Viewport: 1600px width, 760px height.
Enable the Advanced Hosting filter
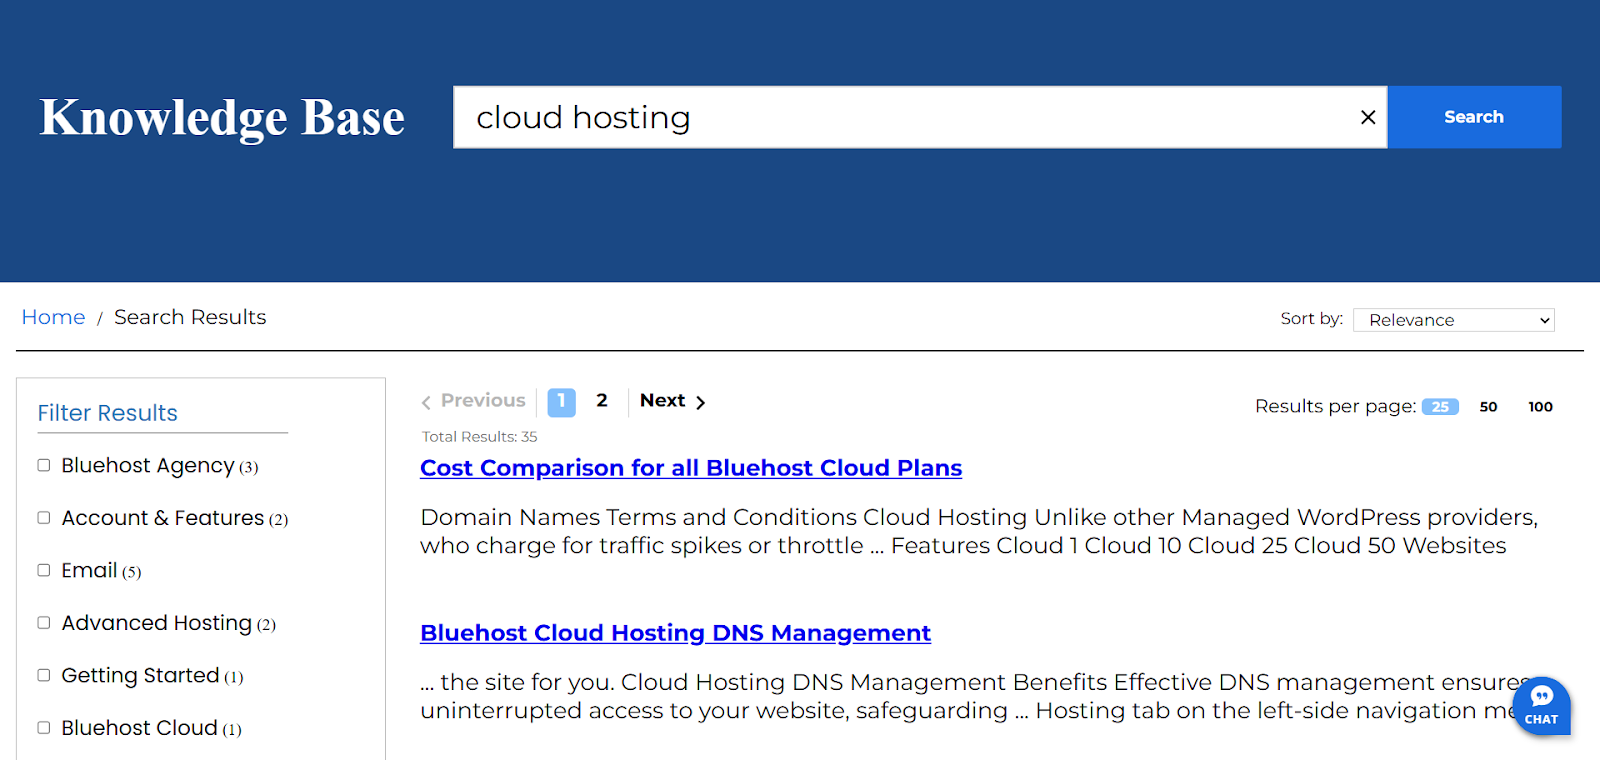click(x=44, y=623)
